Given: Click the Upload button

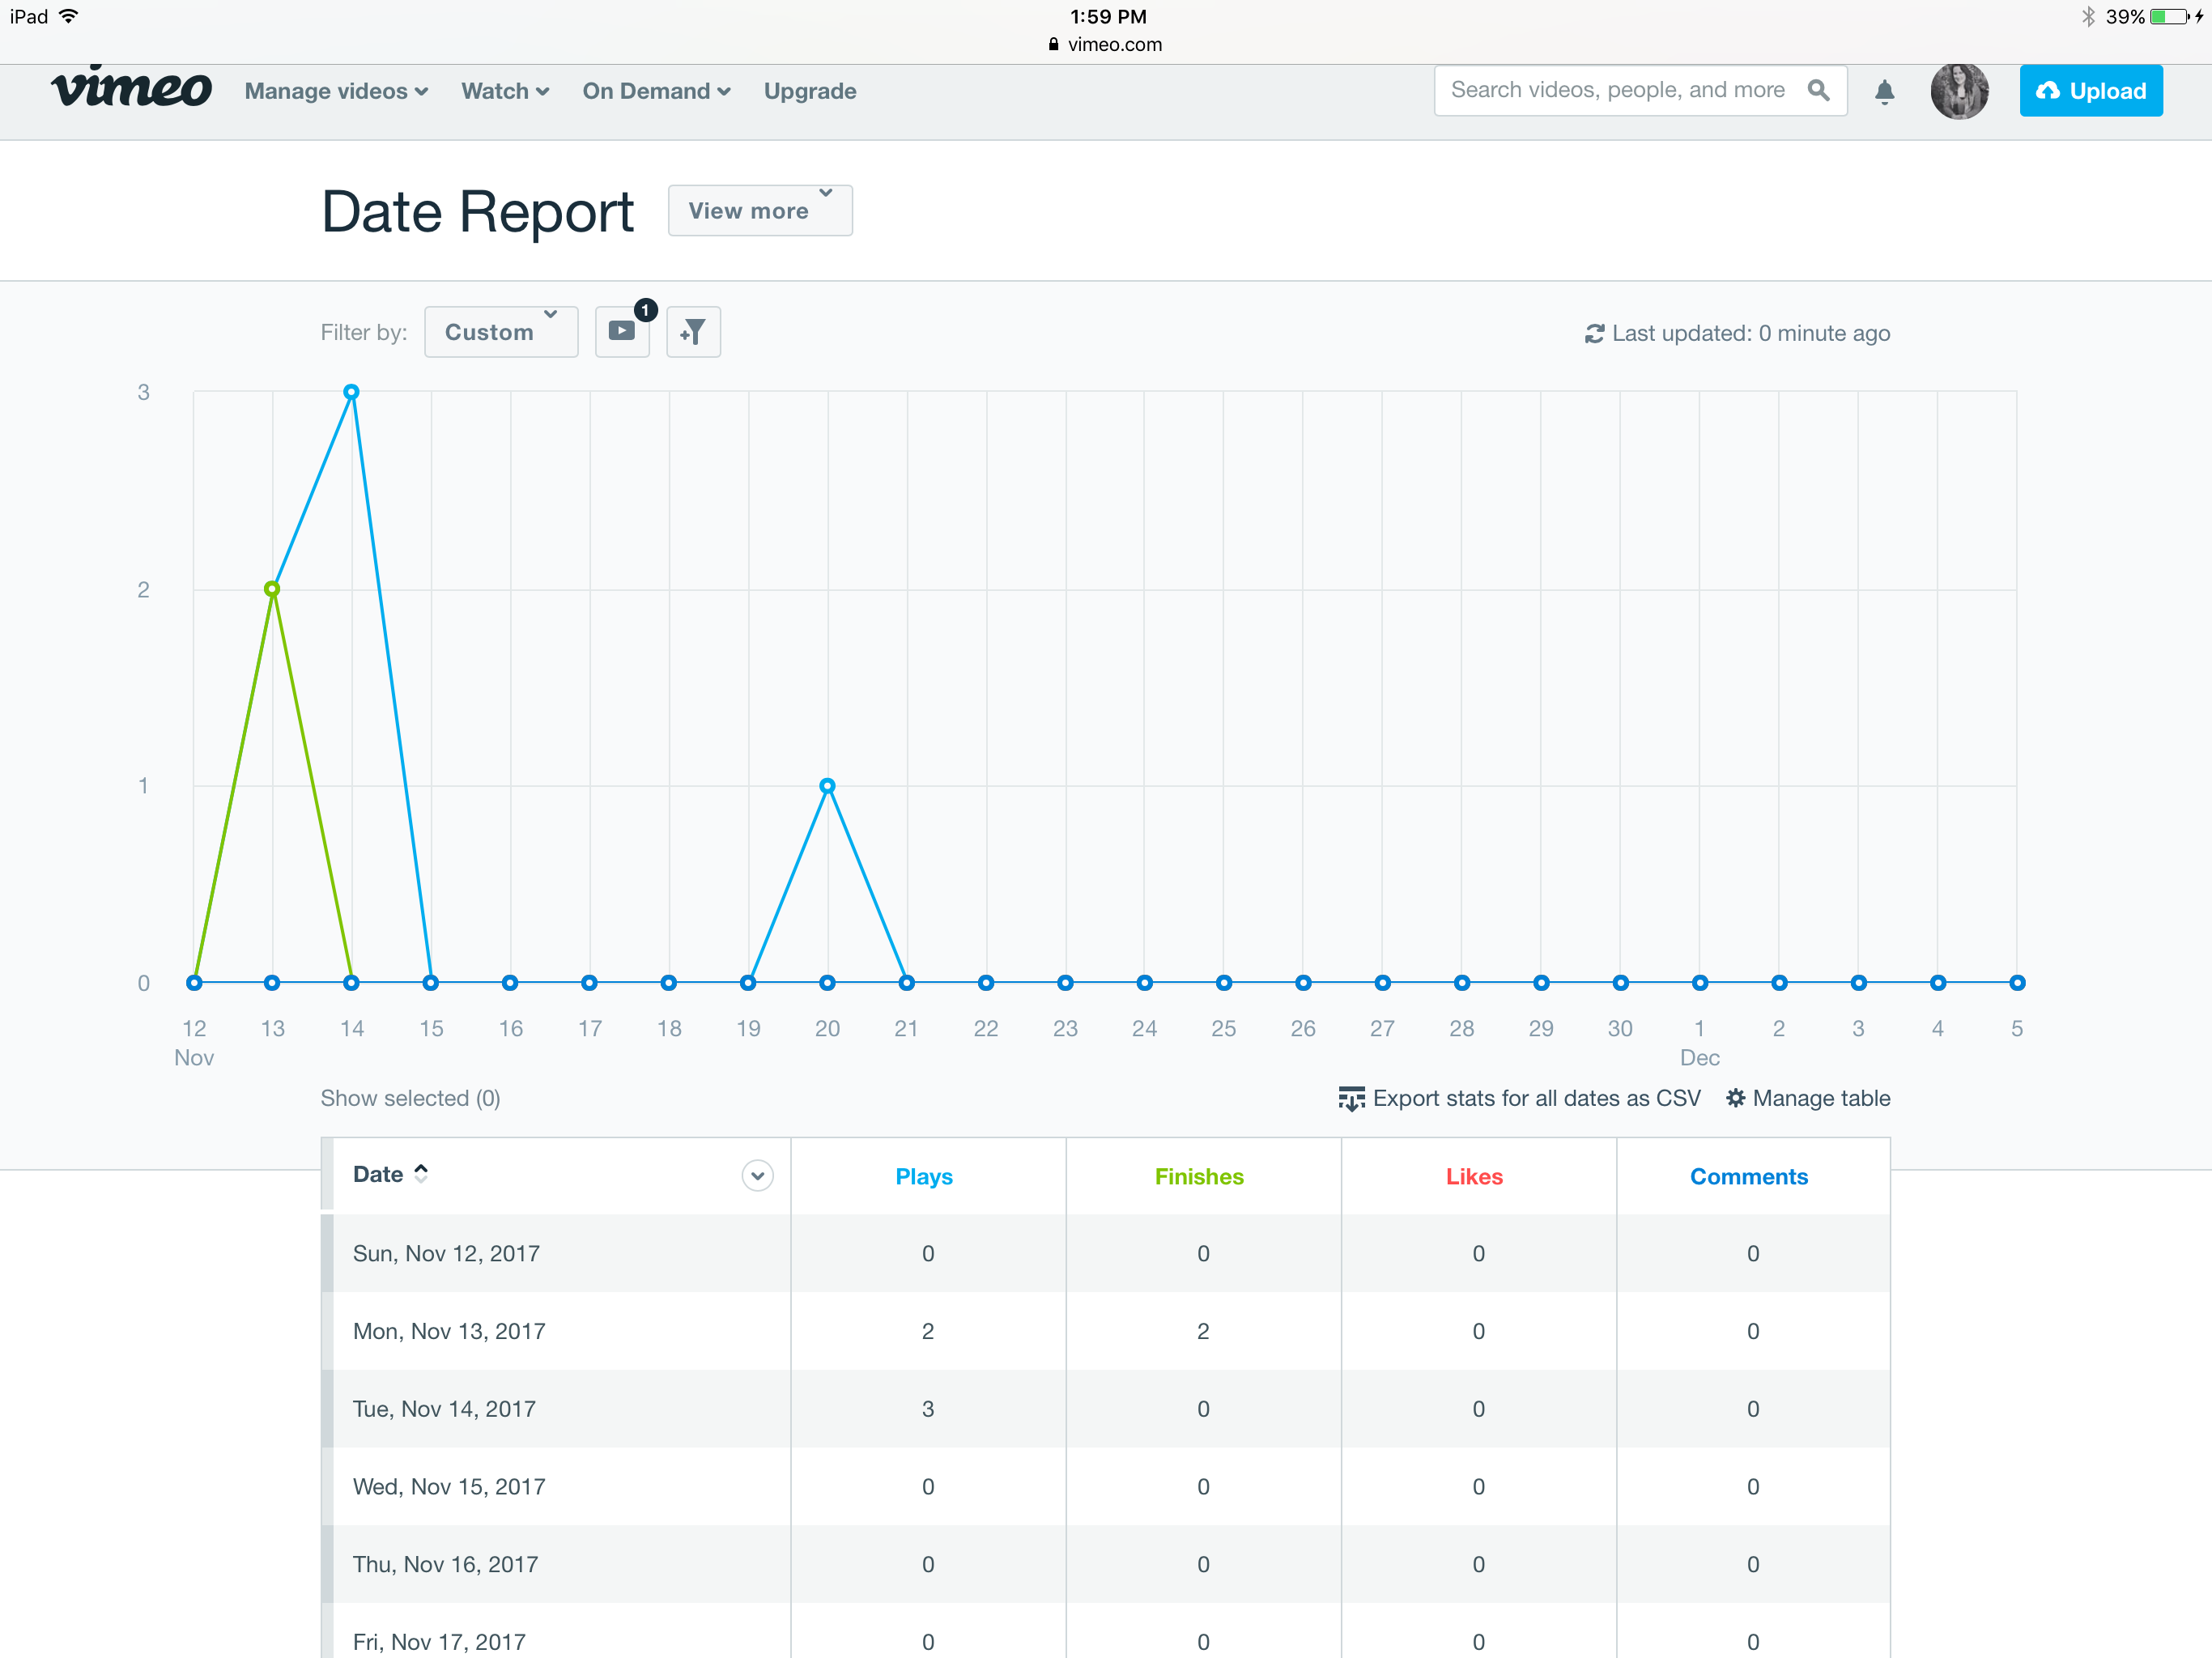Looking at the screenshot, I should [2090, 91].
